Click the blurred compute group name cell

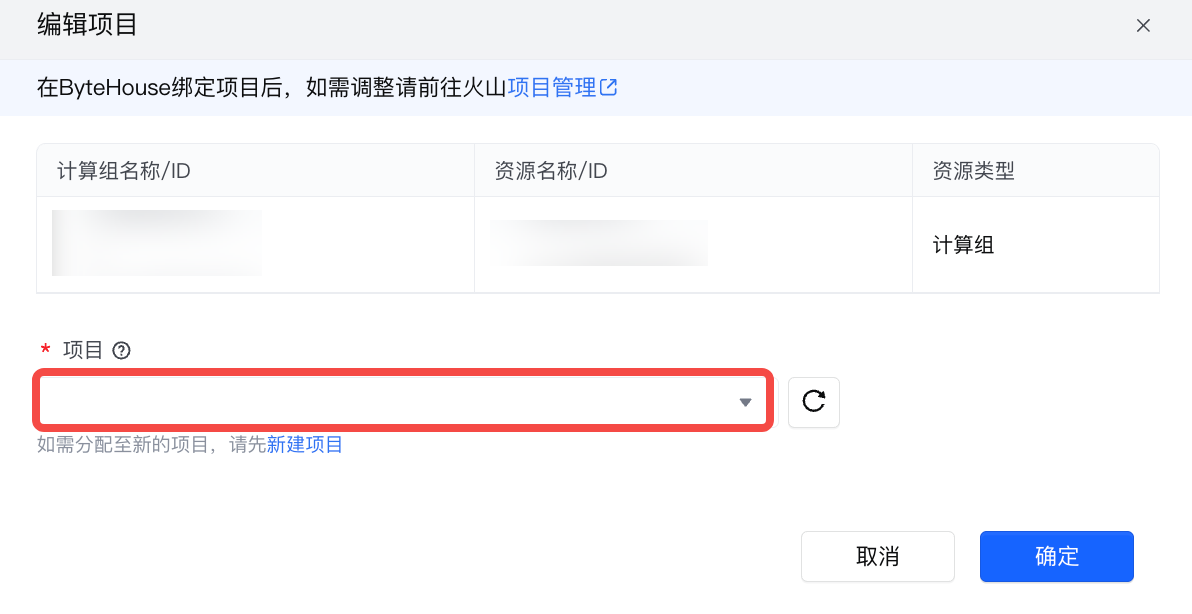point(157,243)
